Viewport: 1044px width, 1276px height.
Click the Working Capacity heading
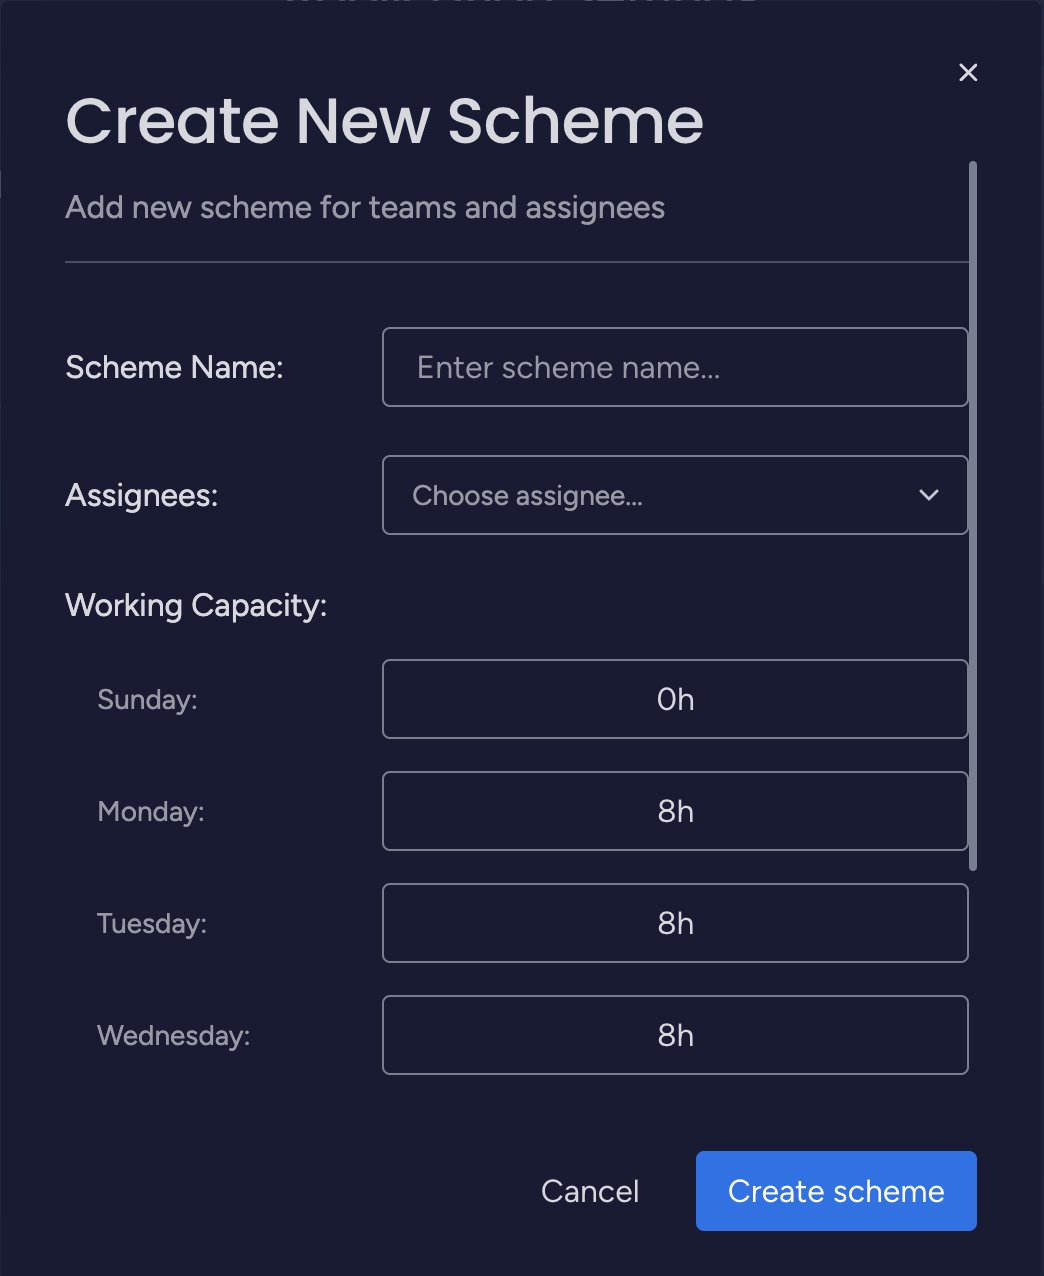tap(196, 605)
